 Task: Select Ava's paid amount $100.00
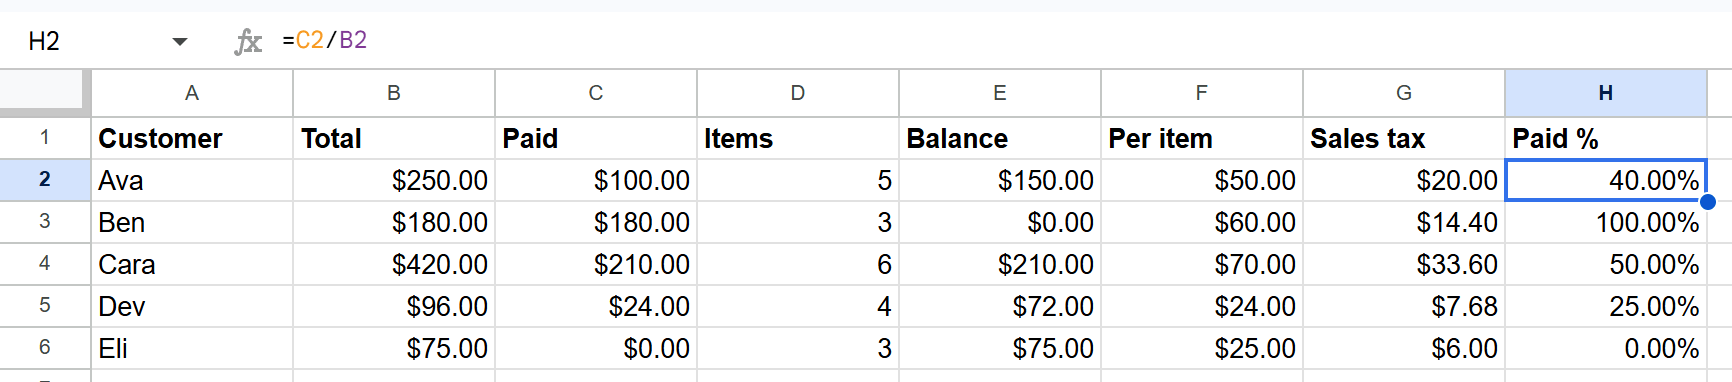[x=596, y=180]
